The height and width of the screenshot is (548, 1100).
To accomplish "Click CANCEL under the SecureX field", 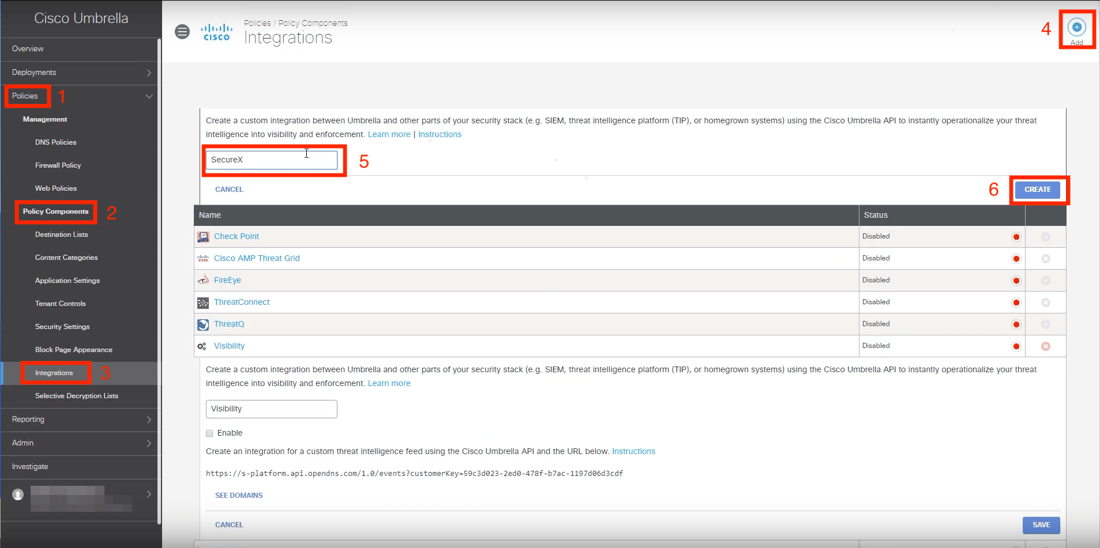I will (x=229, y=189).
